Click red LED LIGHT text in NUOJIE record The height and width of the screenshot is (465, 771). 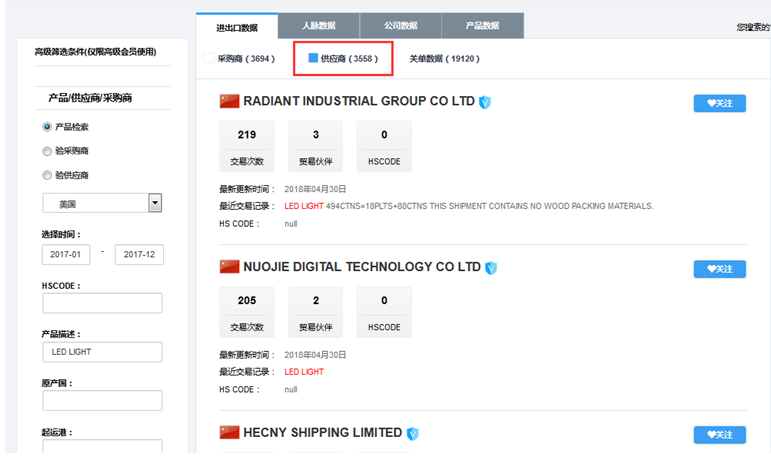[304, 372]
